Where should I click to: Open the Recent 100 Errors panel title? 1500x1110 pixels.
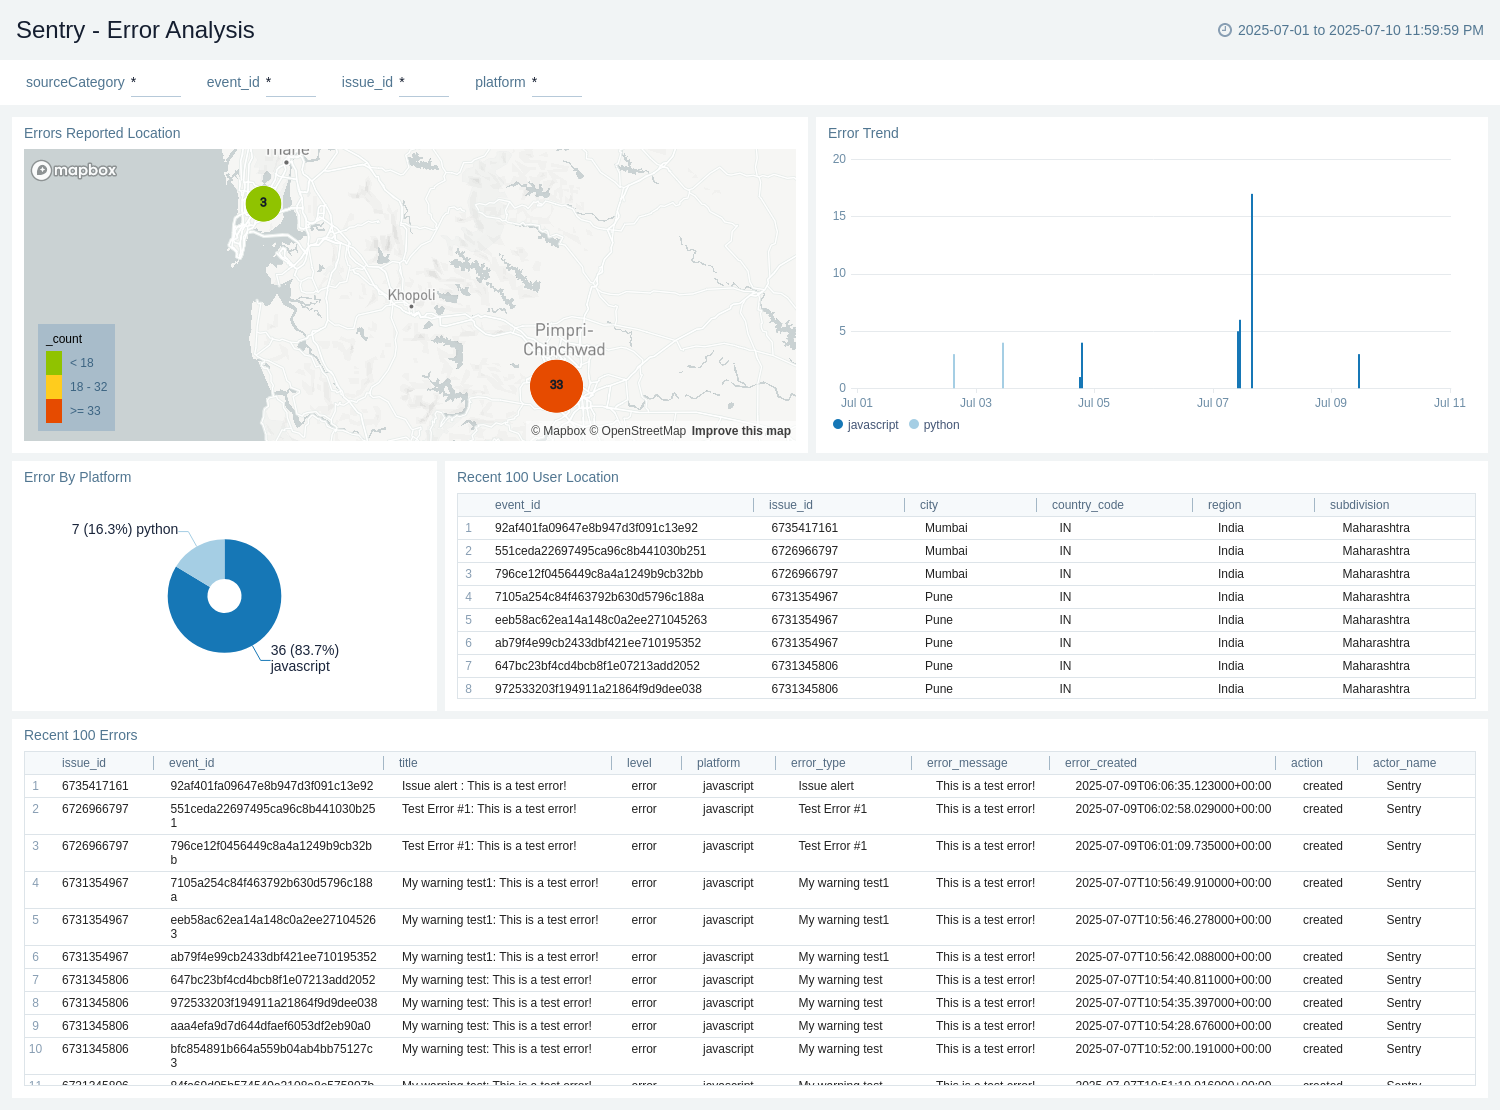[80, 735]
